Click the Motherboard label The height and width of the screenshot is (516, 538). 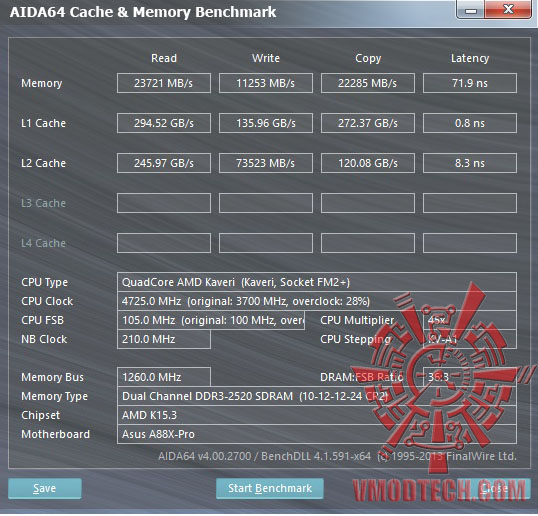pos(55,434)
